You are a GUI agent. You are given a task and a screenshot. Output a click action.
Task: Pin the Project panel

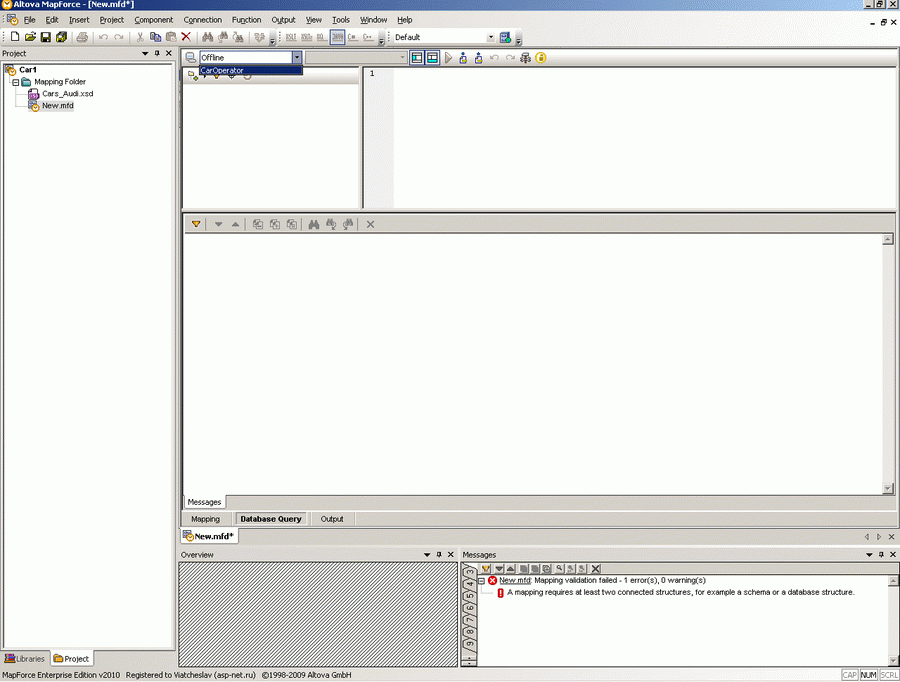(157, 53)
